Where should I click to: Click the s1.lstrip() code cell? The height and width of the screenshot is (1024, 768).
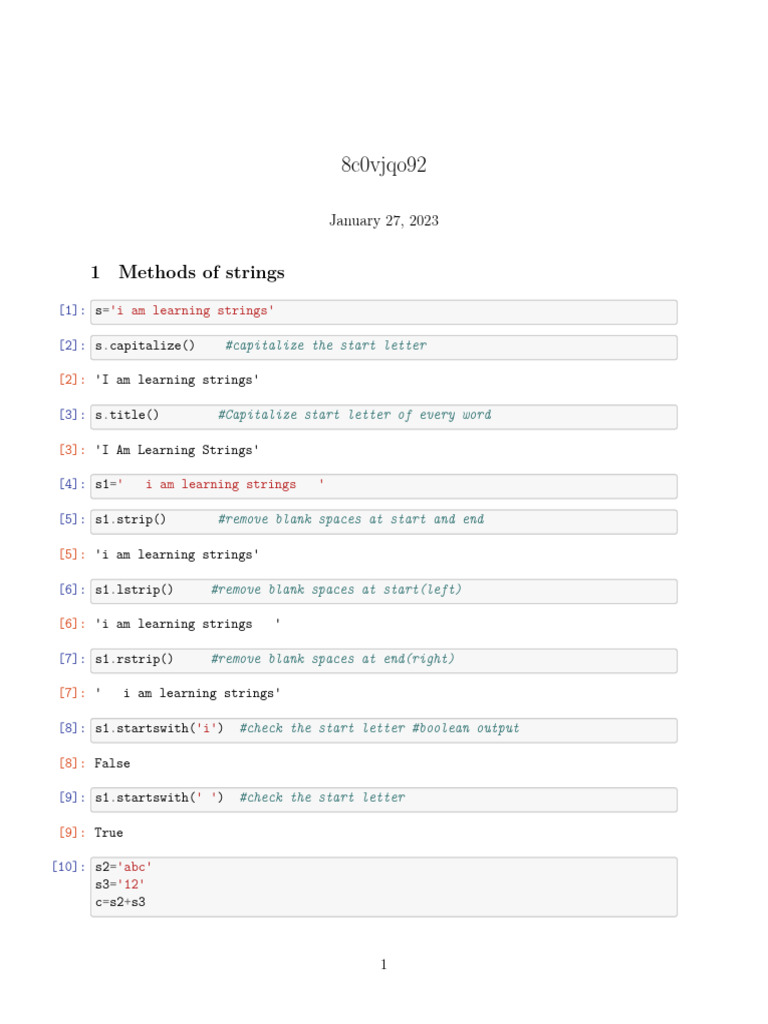383,591
